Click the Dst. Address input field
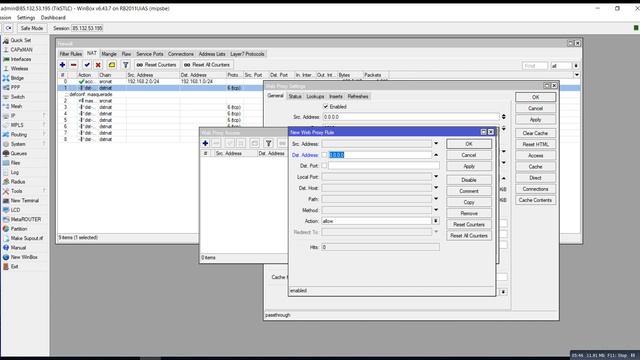 coord(380,155)
